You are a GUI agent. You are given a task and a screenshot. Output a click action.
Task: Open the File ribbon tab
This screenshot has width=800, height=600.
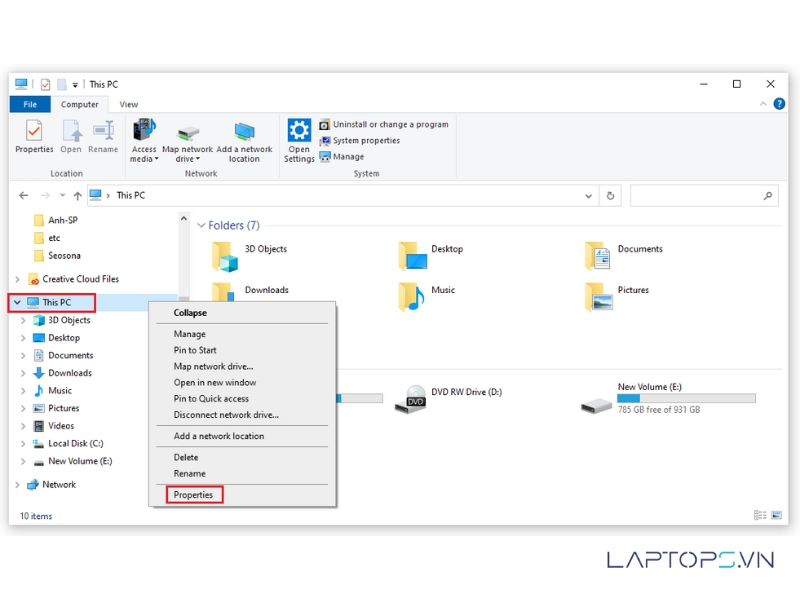pyautogui.click(x=30, y=104)
